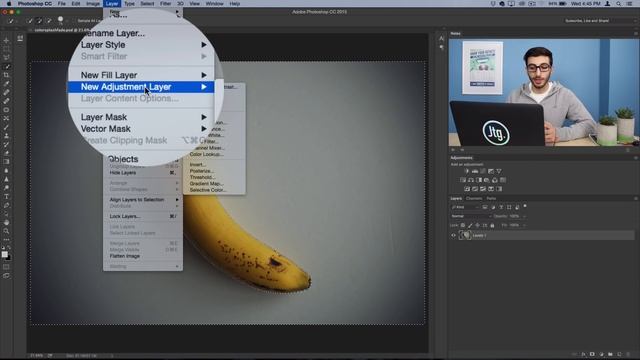Viewport: 640px width, 360px height.
Task: Add Invert adjustment icon in Adjustments panel
Action: click(467, 189)
